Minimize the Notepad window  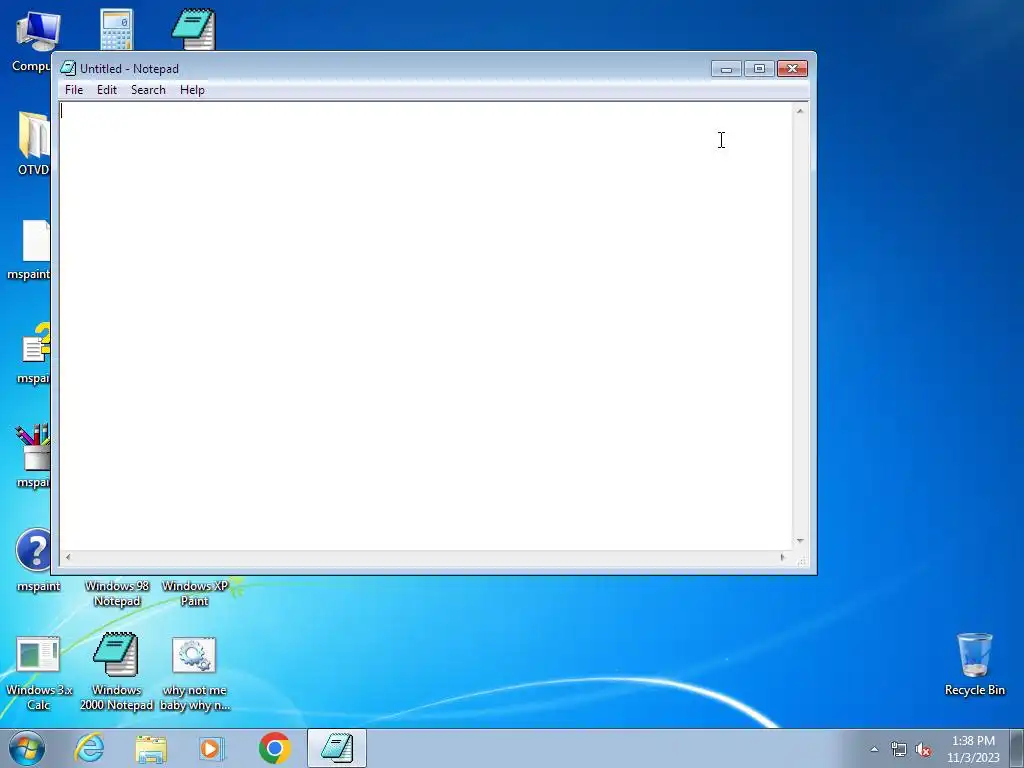726,69
